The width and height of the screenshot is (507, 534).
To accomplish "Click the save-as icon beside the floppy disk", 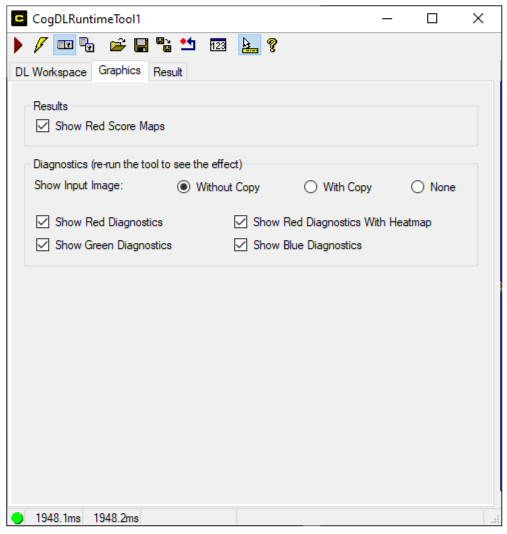I will click(164, 45).
